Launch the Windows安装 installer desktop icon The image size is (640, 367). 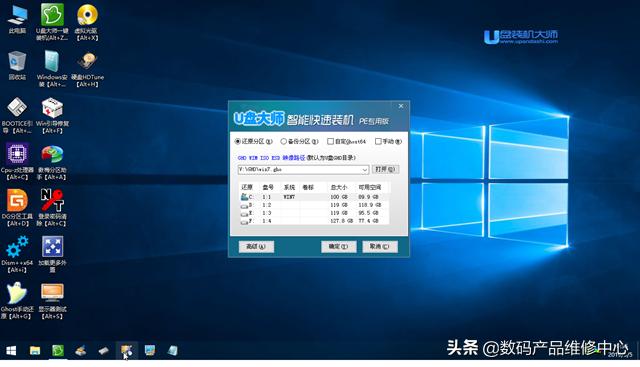pos(52,69)
